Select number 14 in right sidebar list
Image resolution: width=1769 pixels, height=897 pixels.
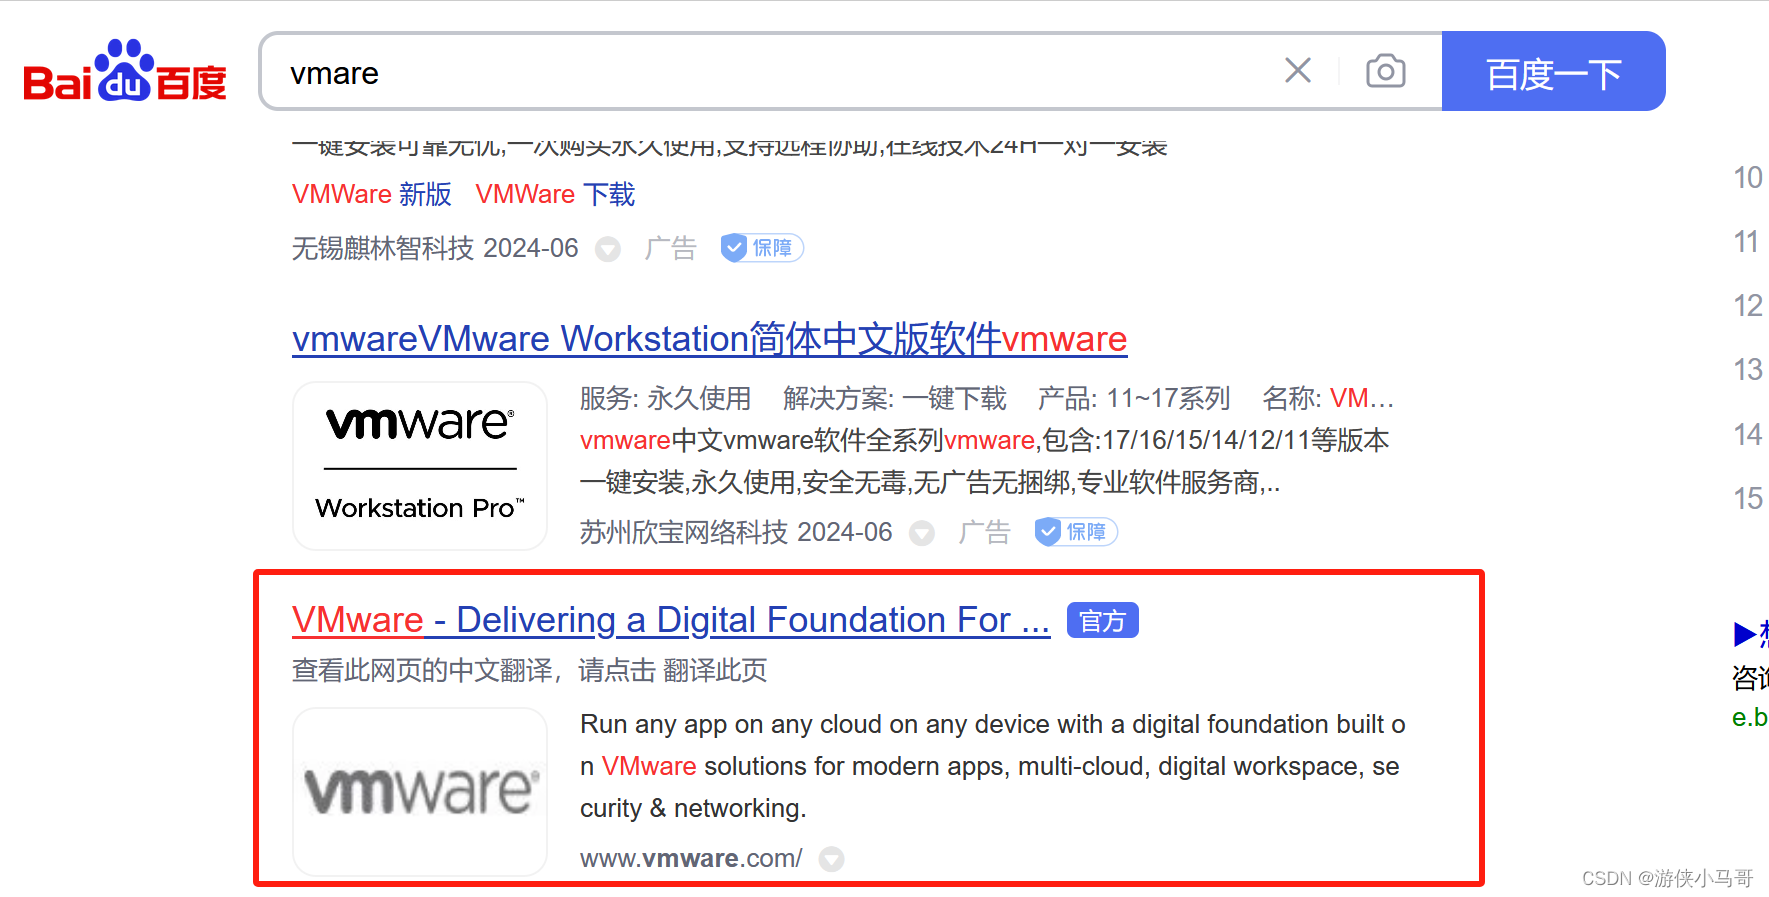pyautogui.click(x=1748, y=435)
